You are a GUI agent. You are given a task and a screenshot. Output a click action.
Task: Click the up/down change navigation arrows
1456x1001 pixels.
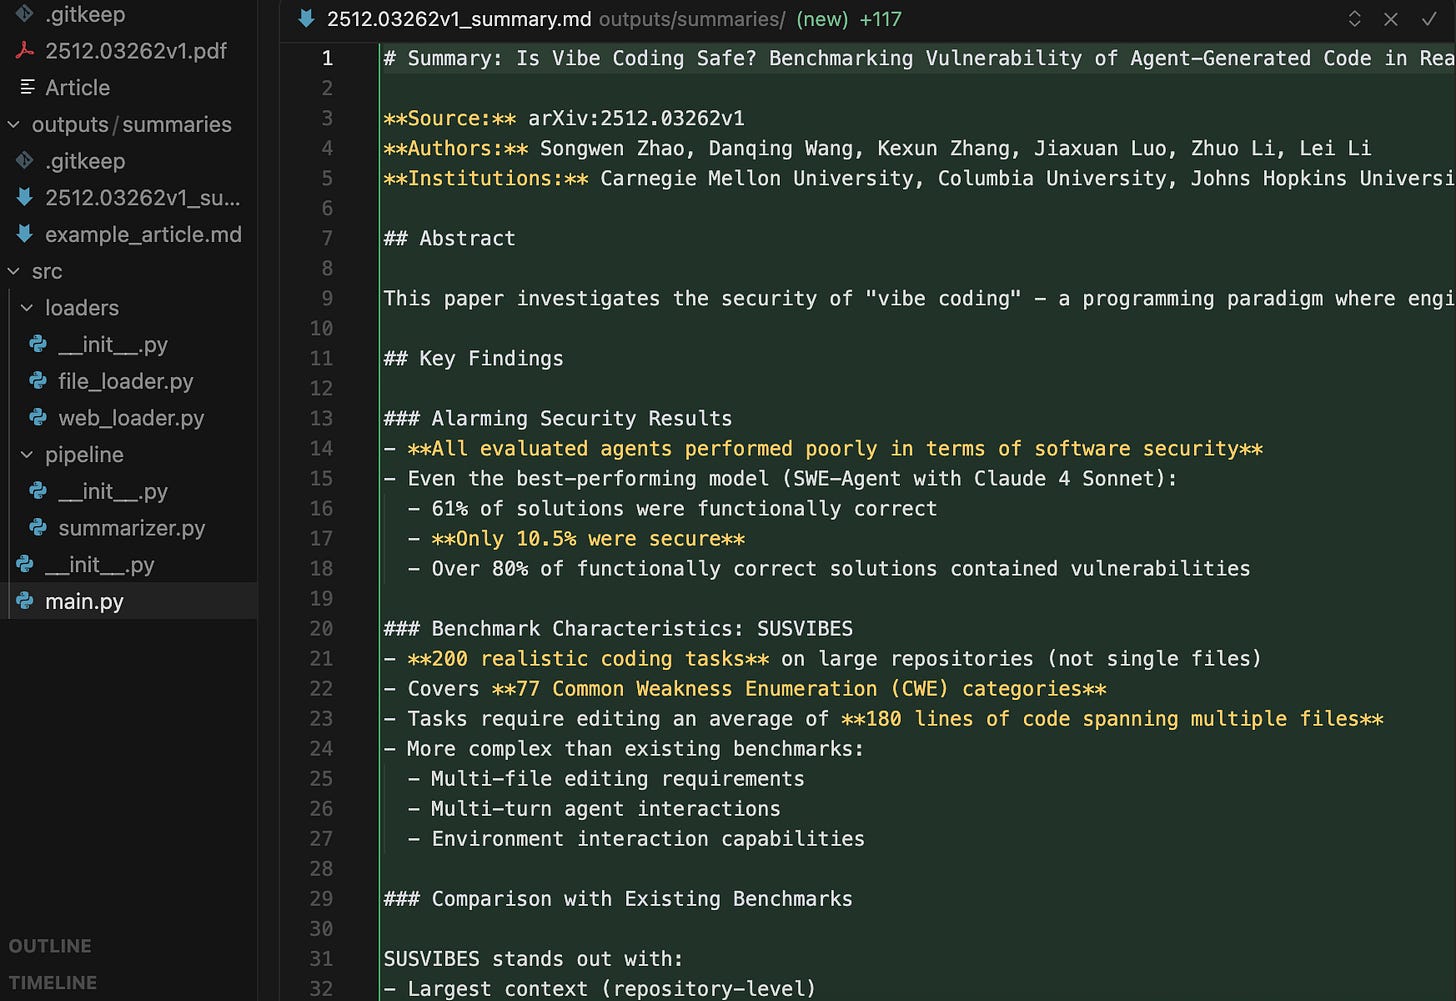pos(1354,19)
